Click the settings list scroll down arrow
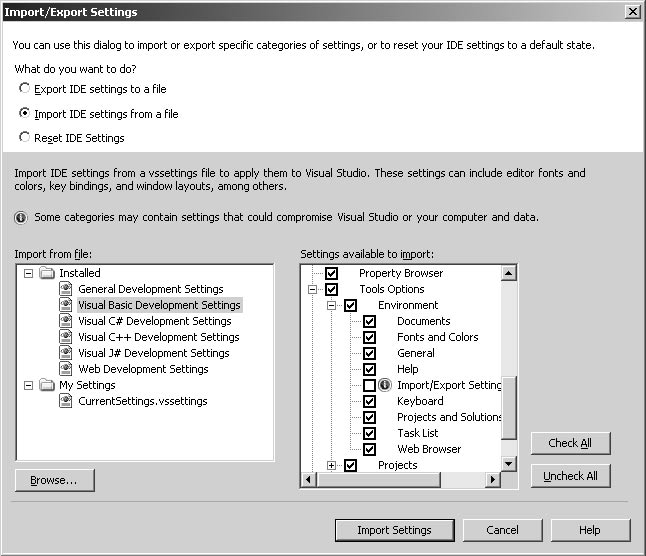Image resolution: width=646 pixels, height=556 pixels. [509, 464]
